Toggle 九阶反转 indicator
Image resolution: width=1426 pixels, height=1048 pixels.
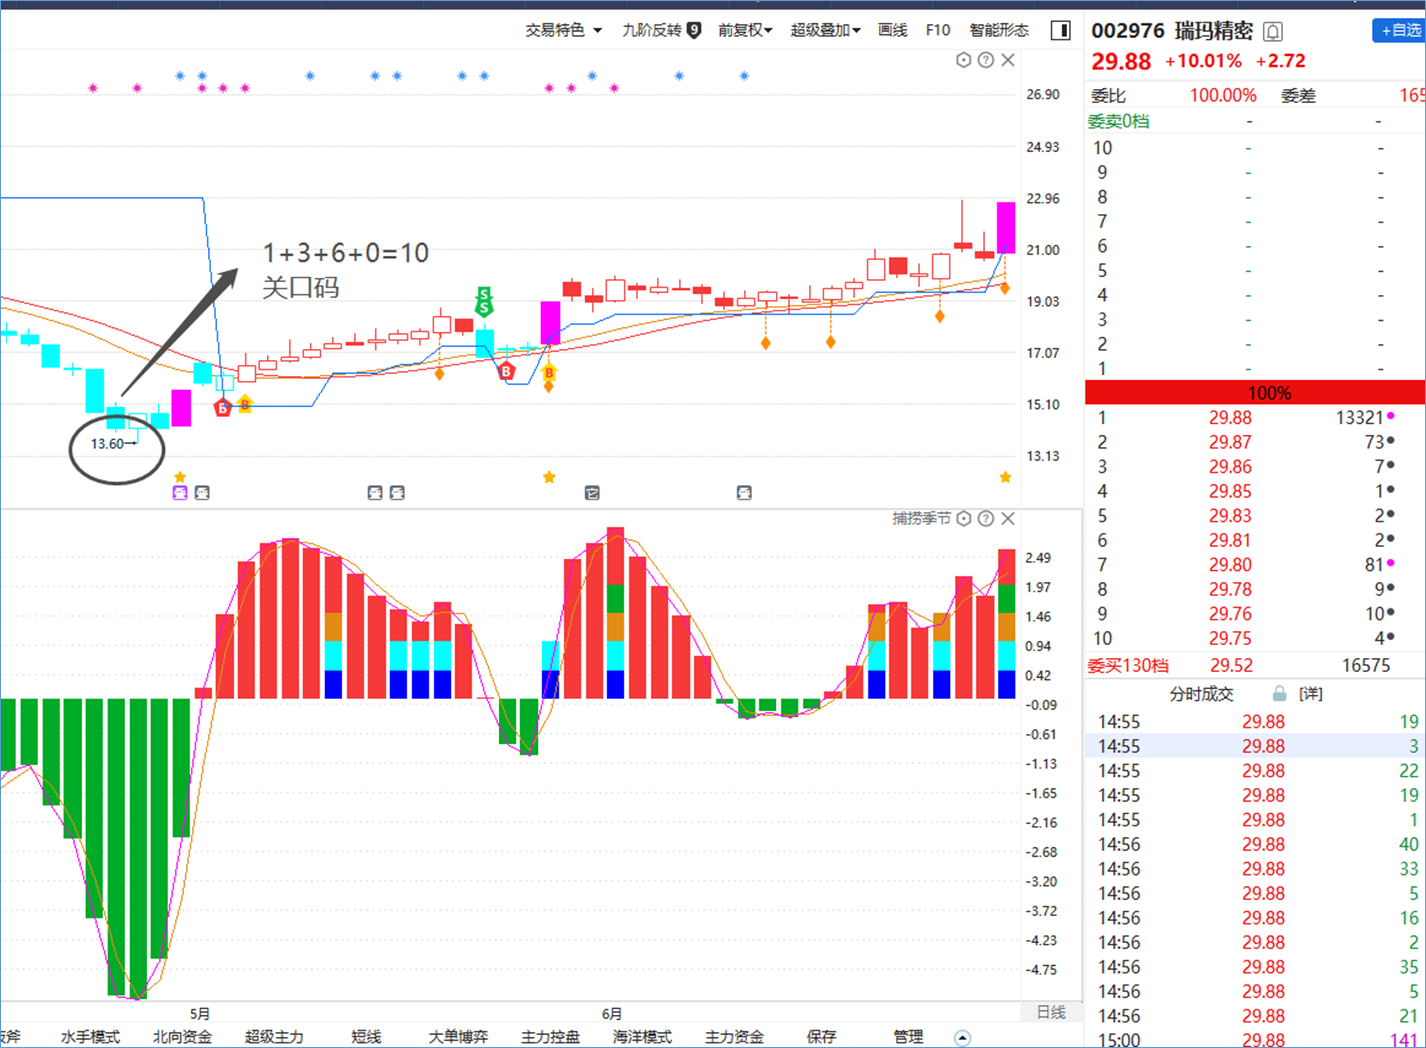661,30
